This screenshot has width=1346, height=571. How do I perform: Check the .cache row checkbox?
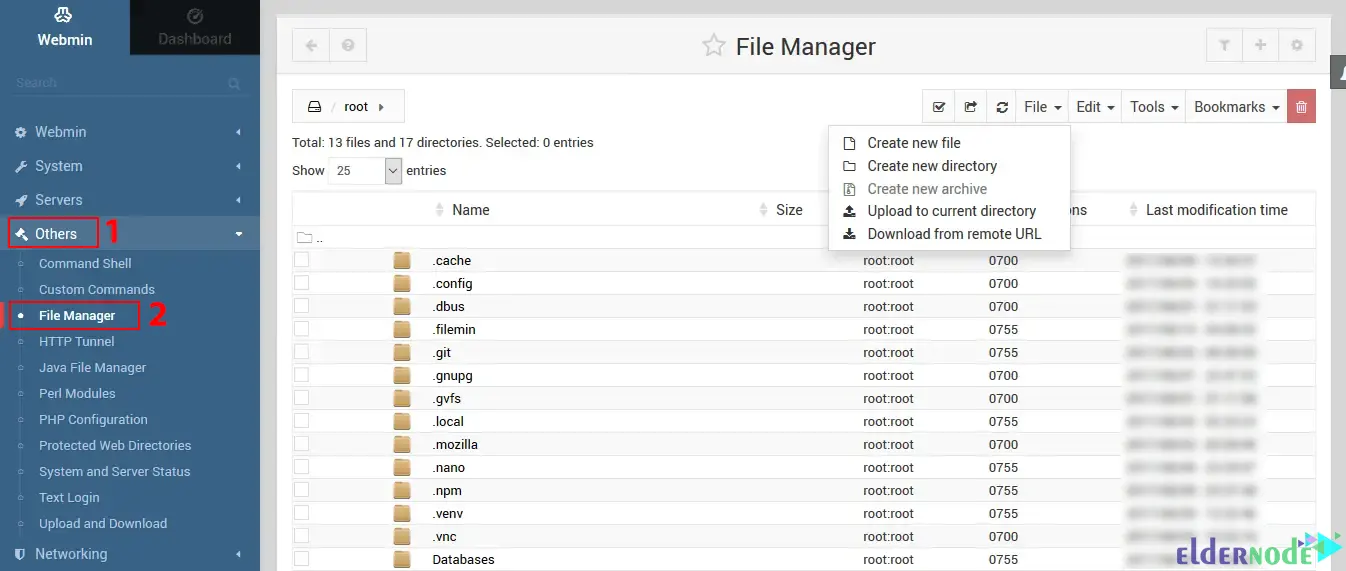tap(301, 260)
